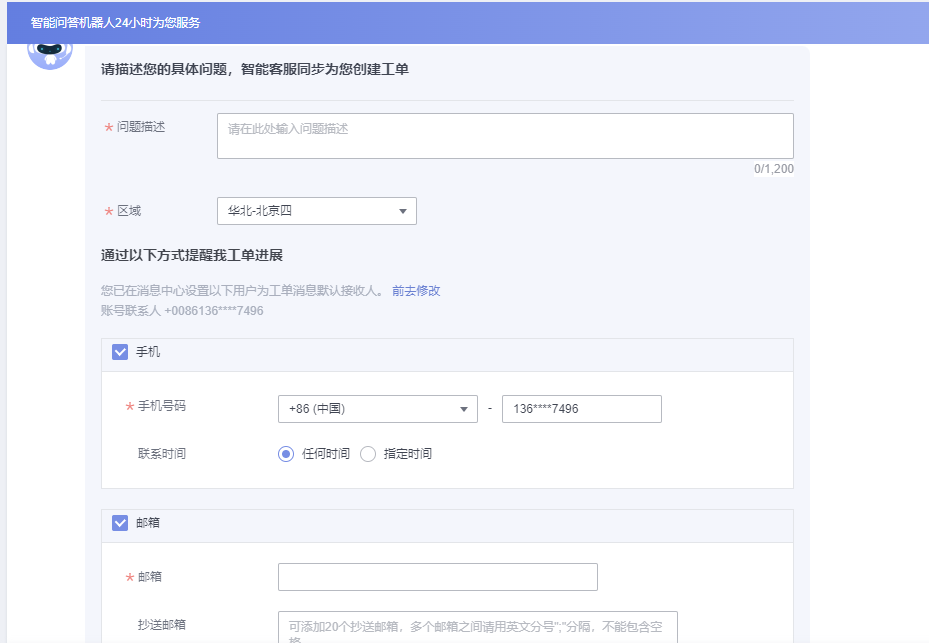Click the 0/1,200 character counter

pyautogui.click(x=773, y=169)
